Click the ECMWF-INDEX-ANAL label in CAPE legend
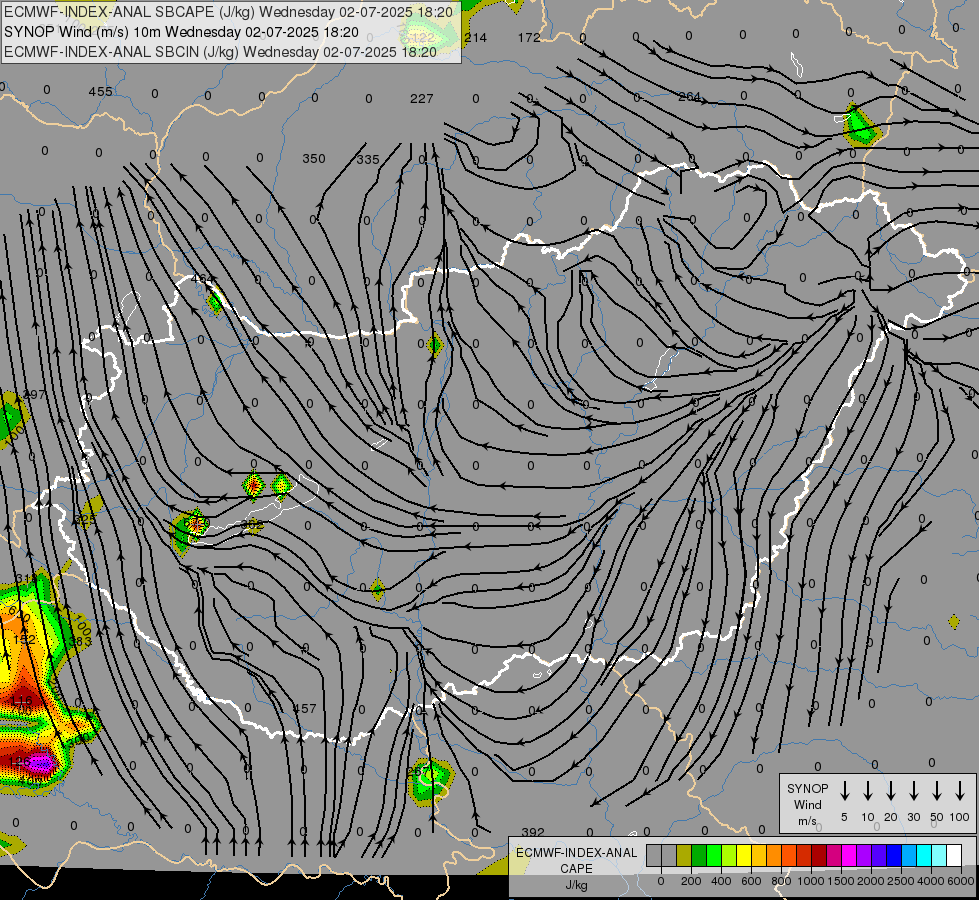979x900 pixels. [576, 853]
